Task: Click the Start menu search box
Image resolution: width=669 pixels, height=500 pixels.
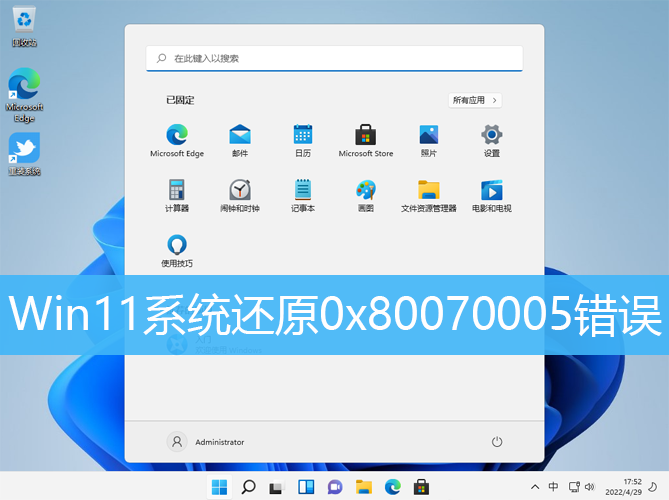Action: pos(334,59)
